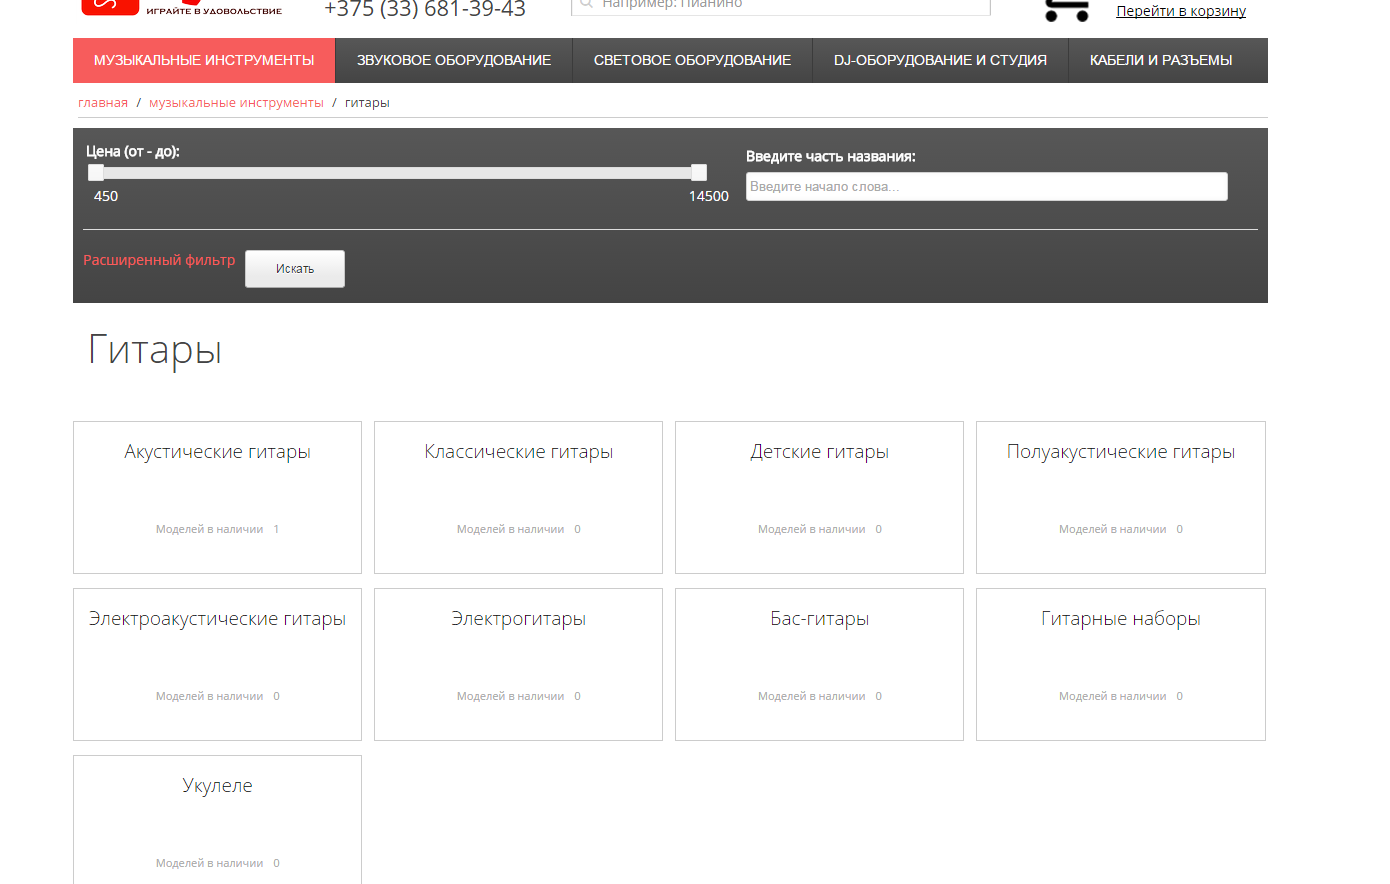The height and width of the screenshot is (884, 1390).
Task: Click the price range slider track
Action: tap(397, 172)
